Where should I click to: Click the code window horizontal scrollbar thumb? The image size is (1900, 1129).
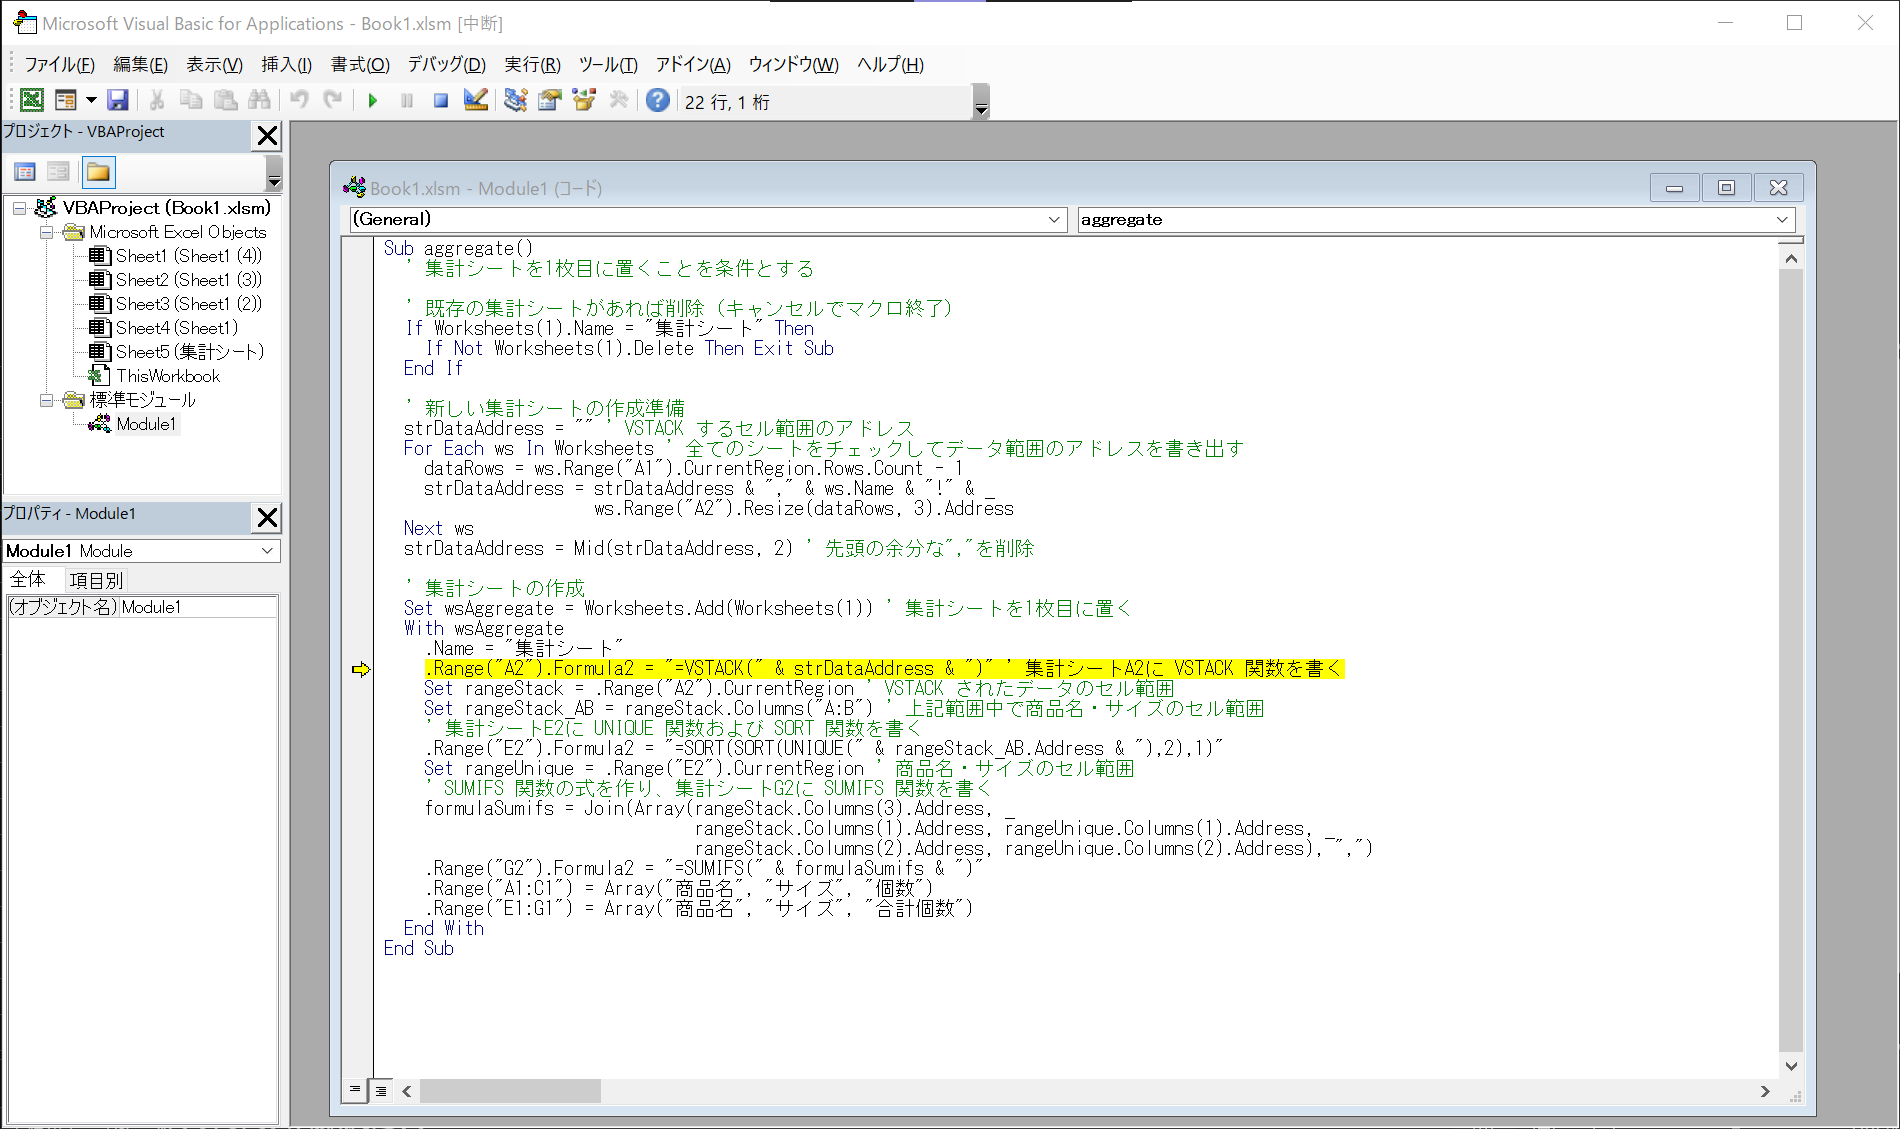point(510,1091)
